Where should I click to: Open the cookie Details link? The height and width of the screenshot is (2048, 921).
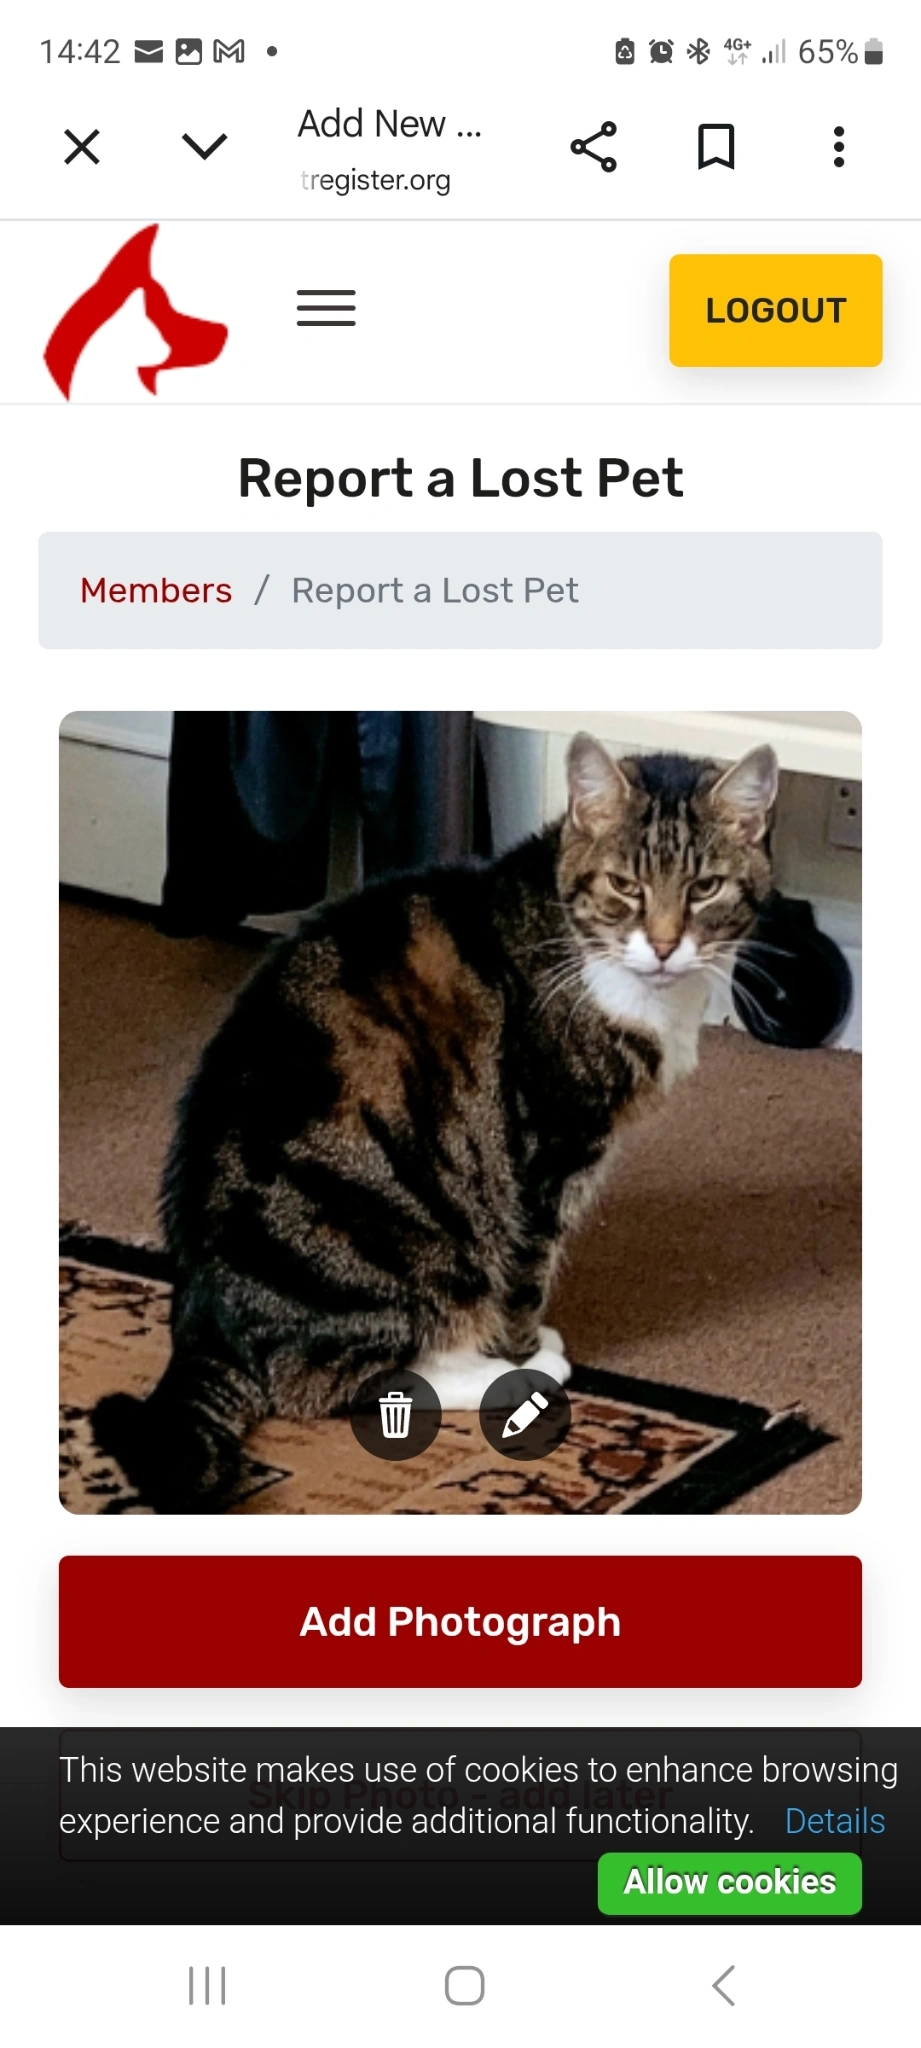(x=835, y=1821)
